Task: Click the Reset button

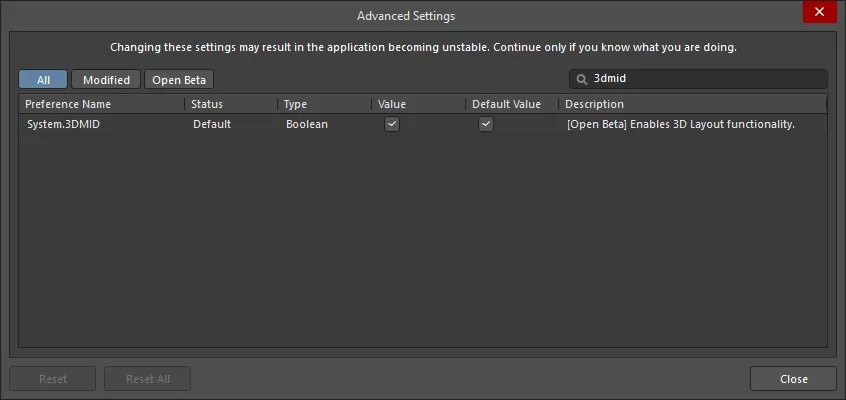Action: pos(52,379)
